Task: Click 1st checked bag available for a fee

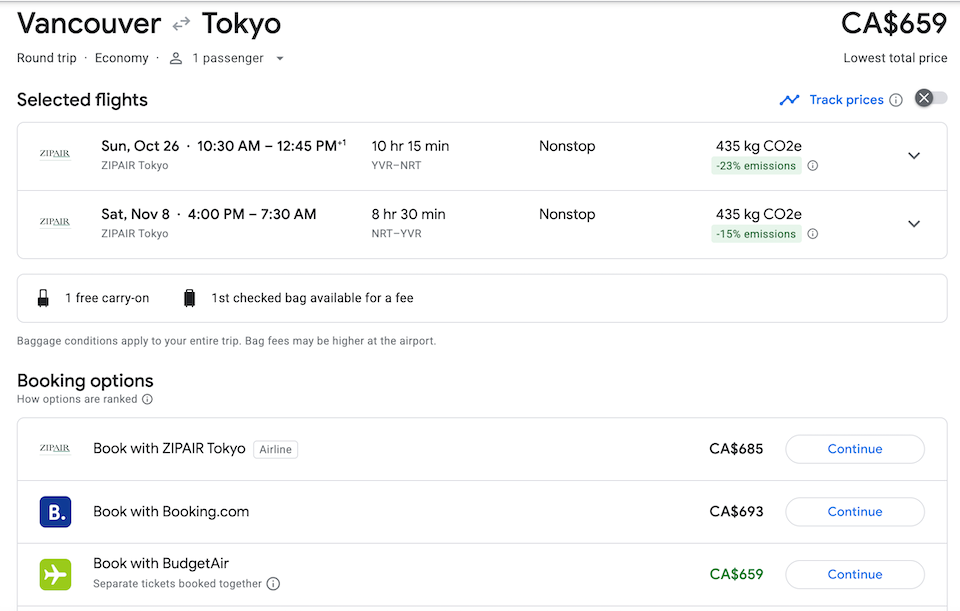Action: [x=312, y=298]
